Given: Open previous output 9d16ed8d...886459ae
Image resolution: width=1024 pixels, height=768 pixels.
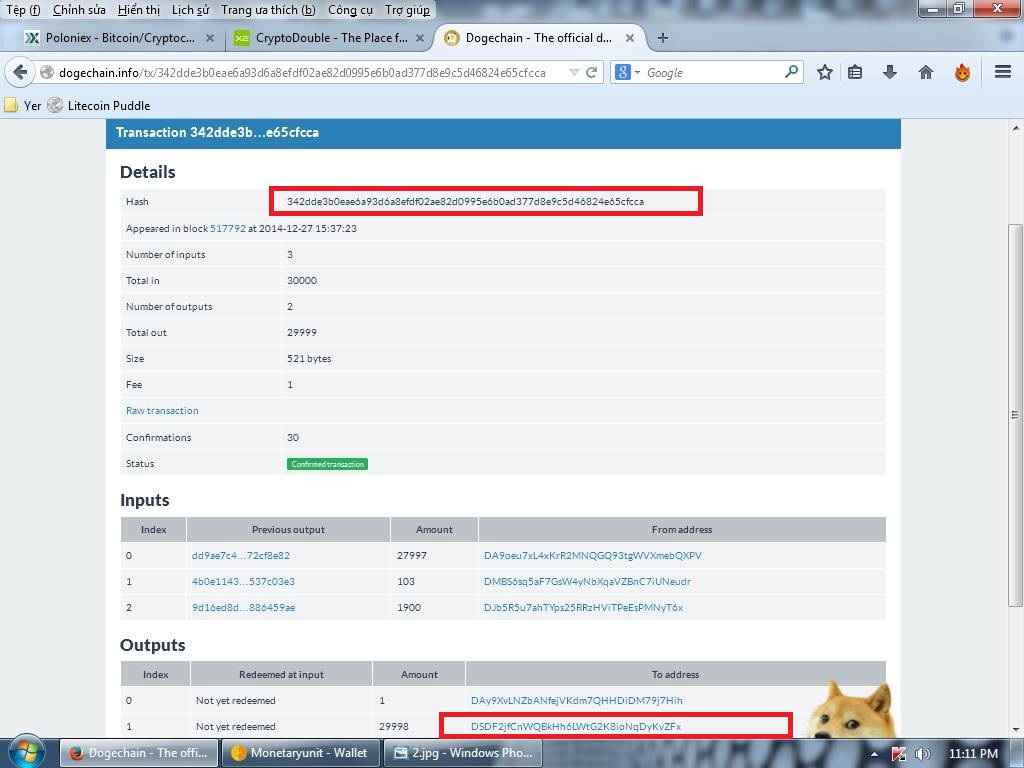Looking at the screenshot, I should [x=243, y=607].
